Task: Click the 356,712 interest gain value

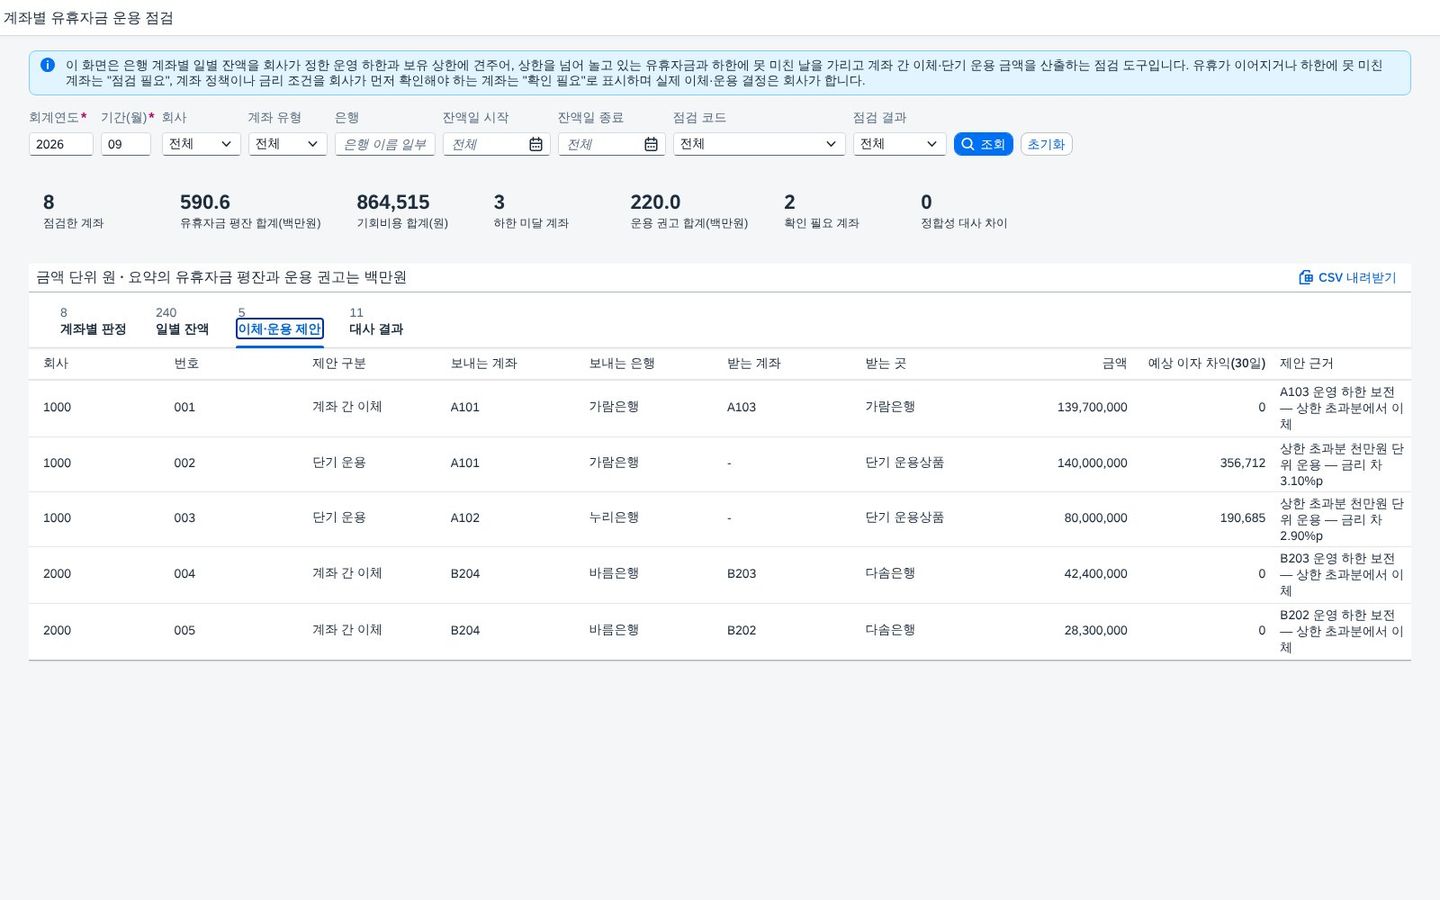Action: [1243, 463]
